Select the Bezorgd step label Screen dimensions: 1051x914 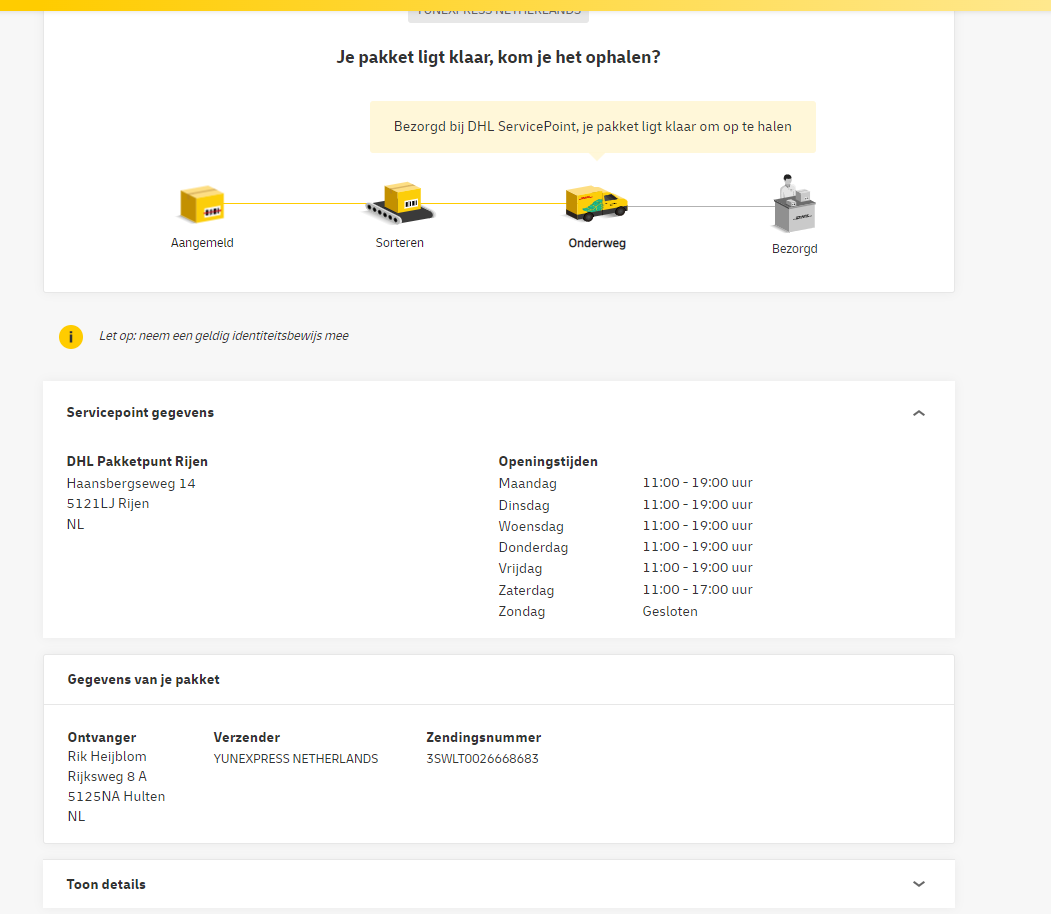[x=794, y=249]
